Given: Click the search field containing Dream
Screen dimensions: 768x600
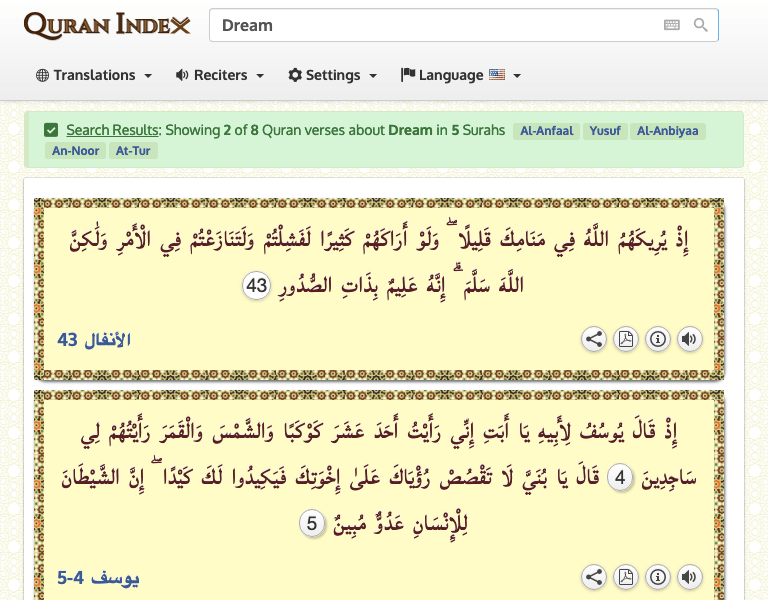Looking at the screenshot, I should [x=430, y=25].
